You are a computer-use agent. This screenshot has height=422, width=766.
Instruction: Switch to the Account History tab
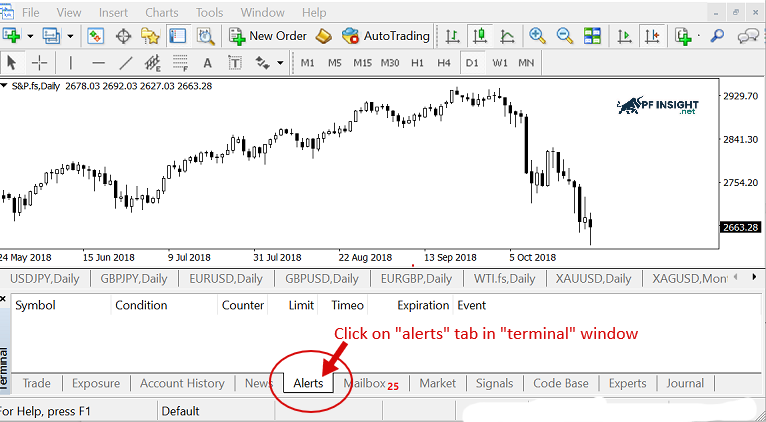point(182,383)
